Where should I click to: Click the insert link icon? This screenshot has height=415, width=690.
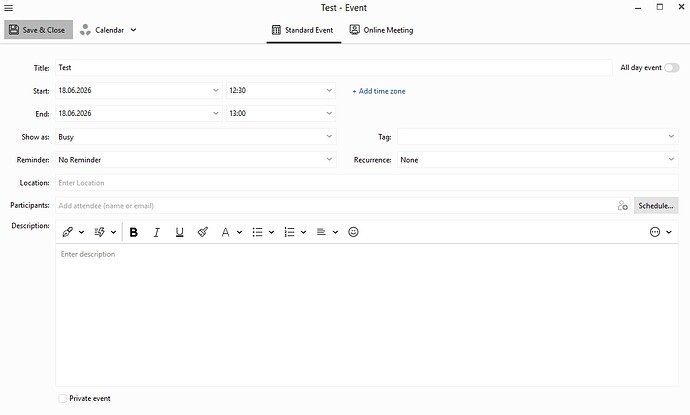point(68,232)
